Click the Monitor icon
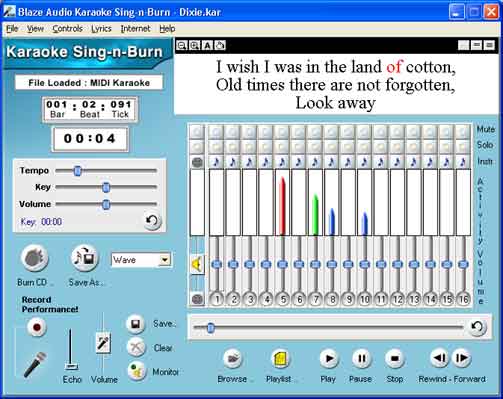The width and height of the screenshot is (503, 399). tap(136, 371)
